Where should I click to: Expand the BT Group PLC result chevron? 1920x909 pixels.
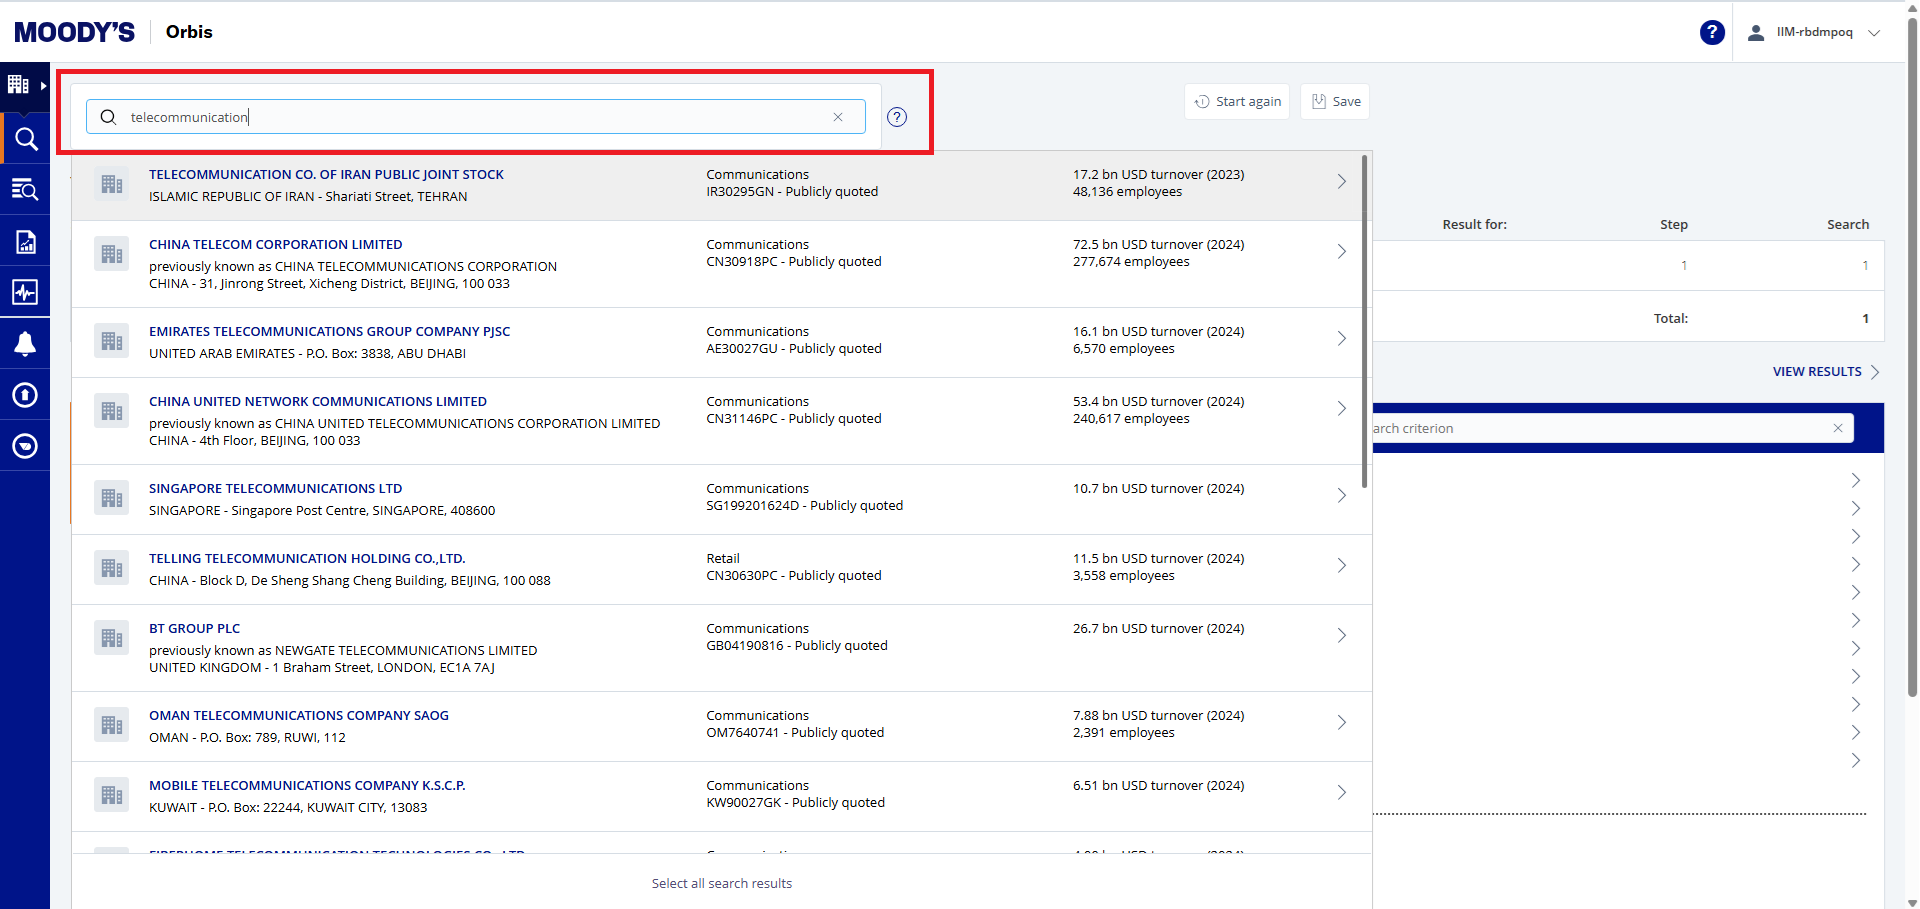pyautogui.click(x=1341, y=636)
